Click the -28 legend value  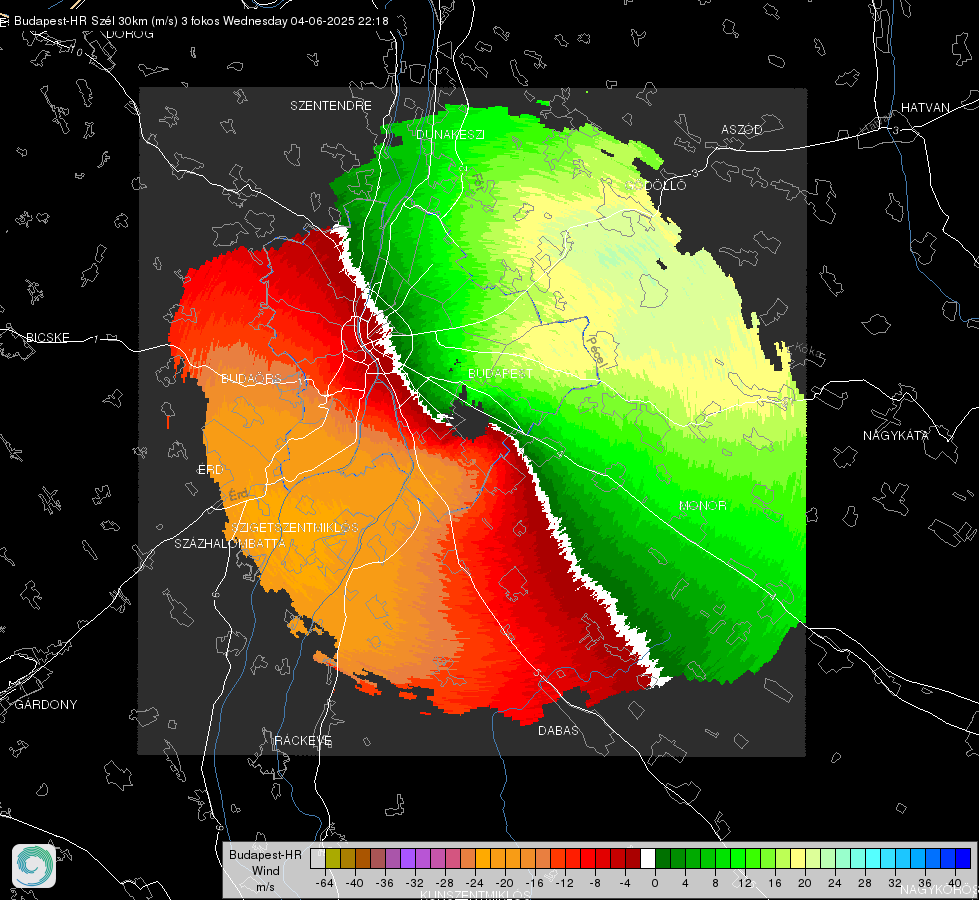click(x=445, y=883)
